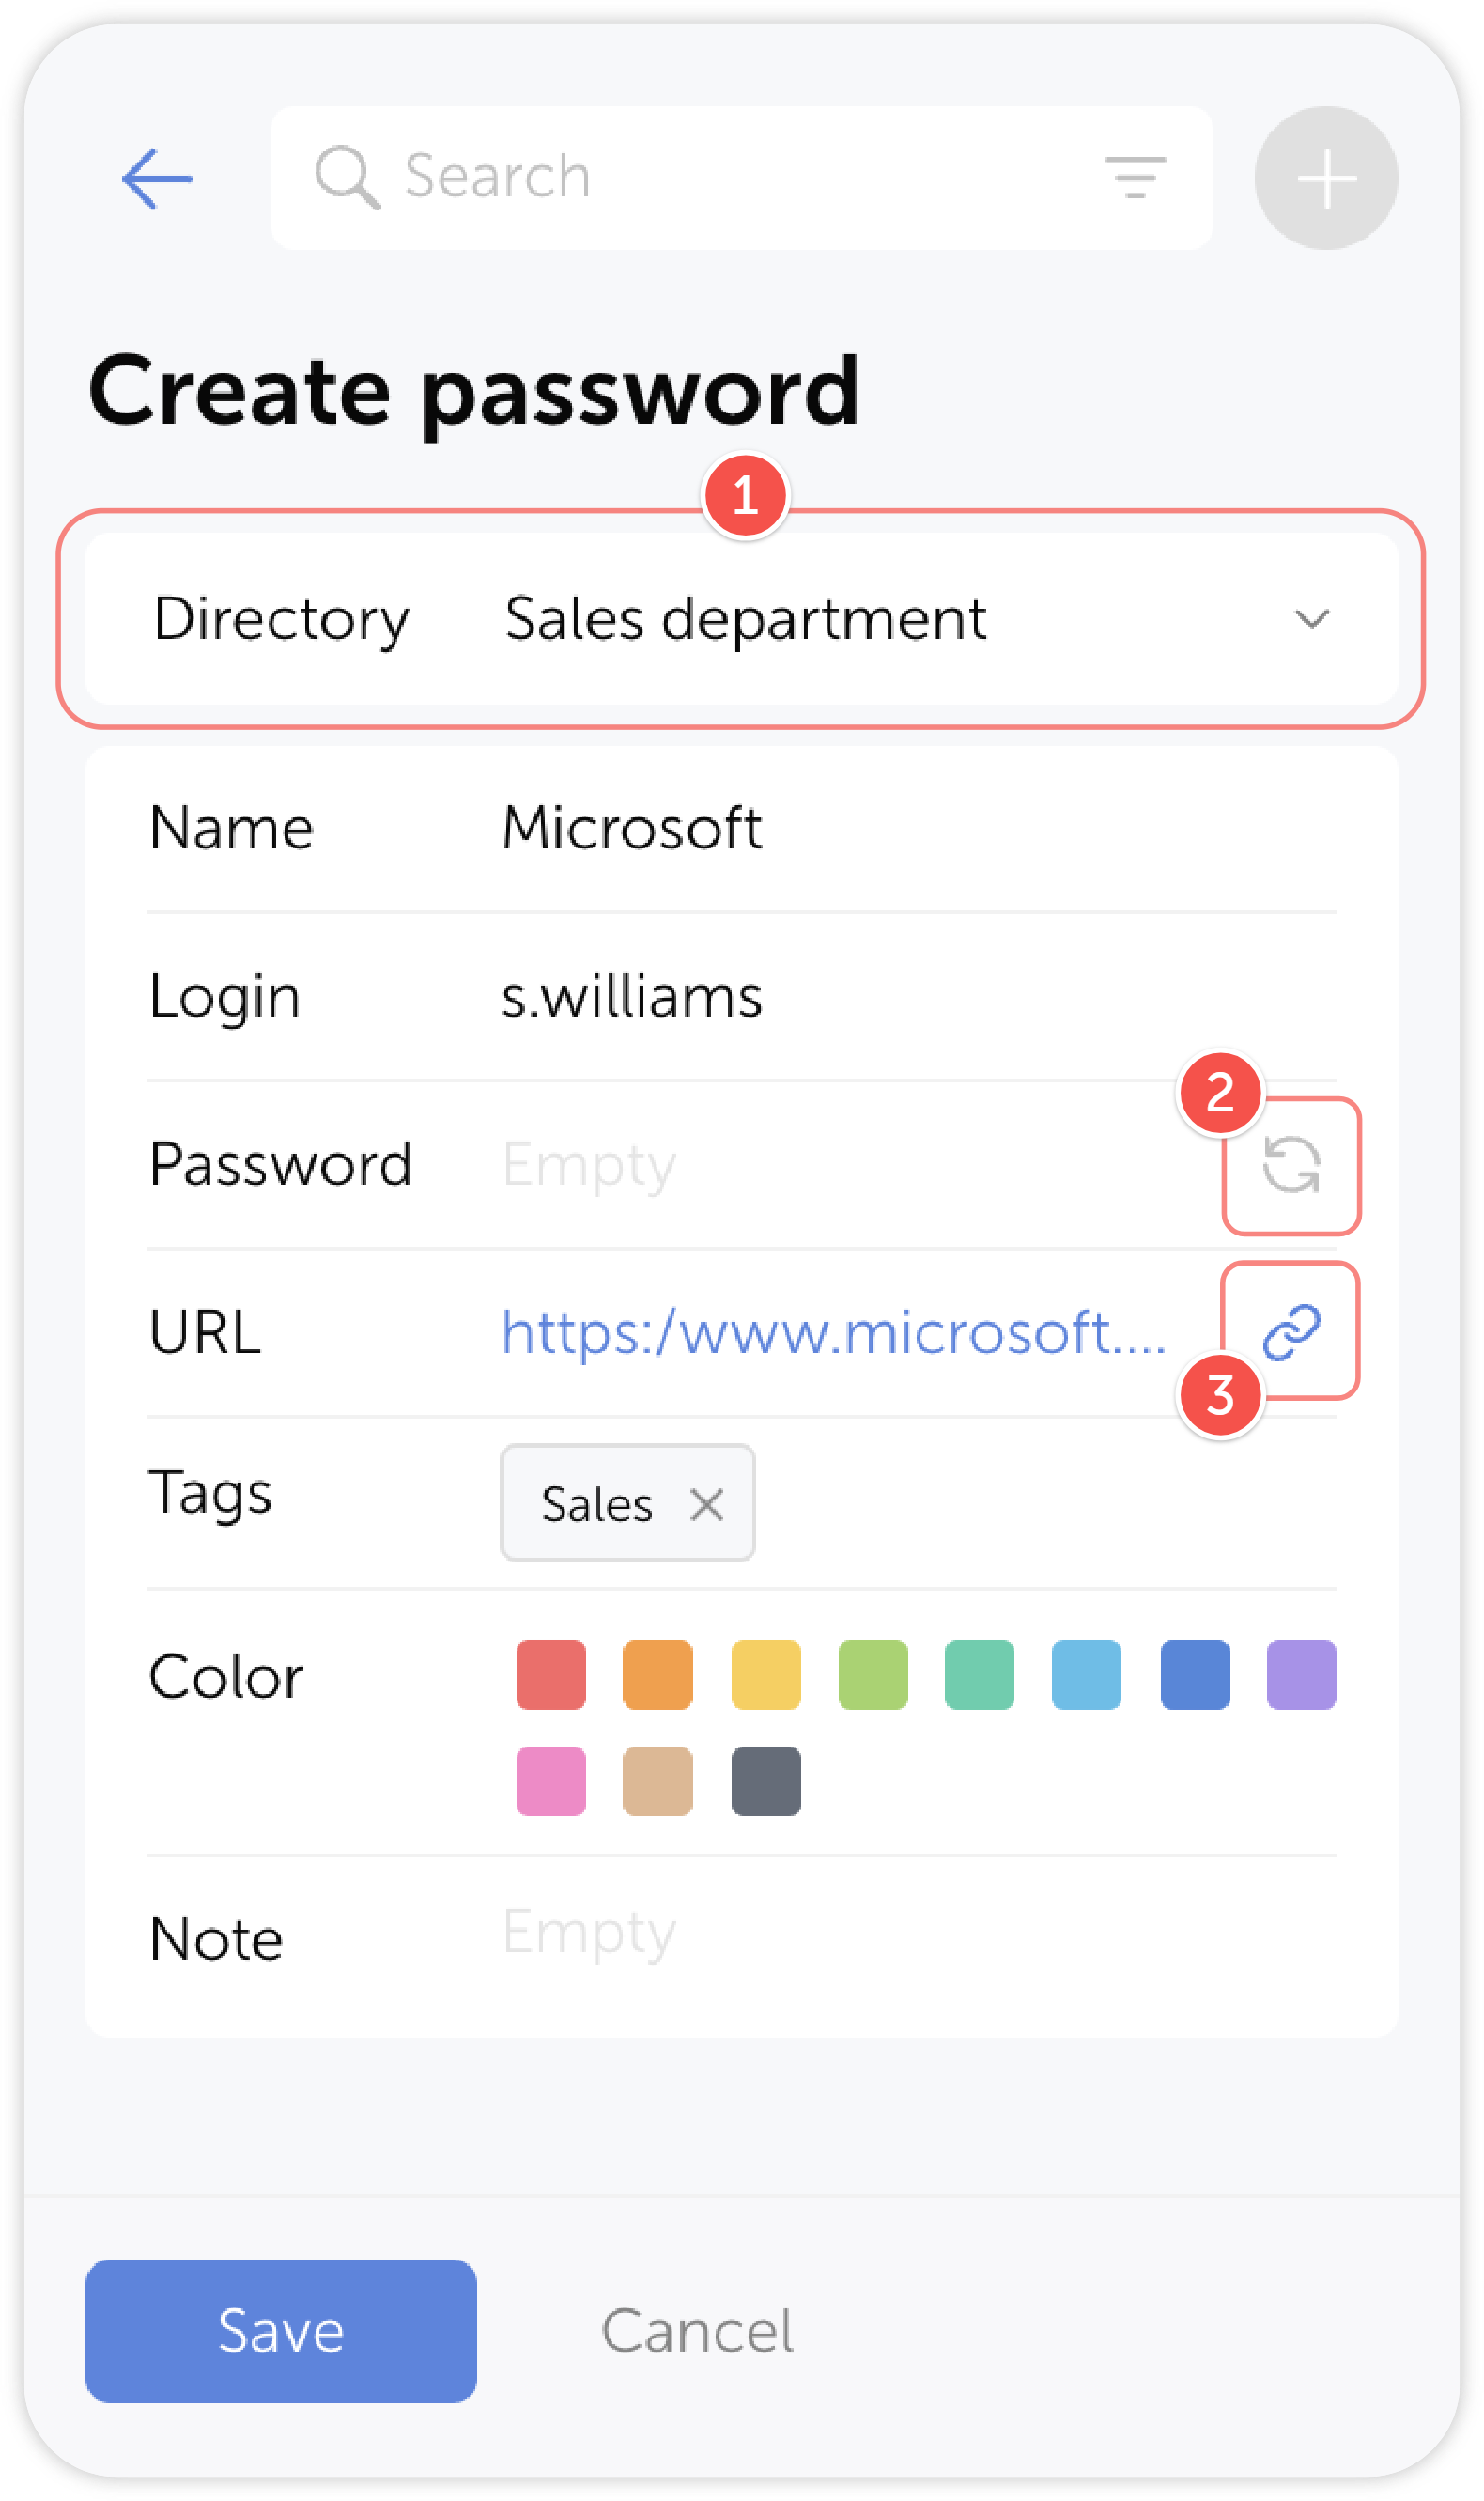Click the Color label

coord(226,1677)
